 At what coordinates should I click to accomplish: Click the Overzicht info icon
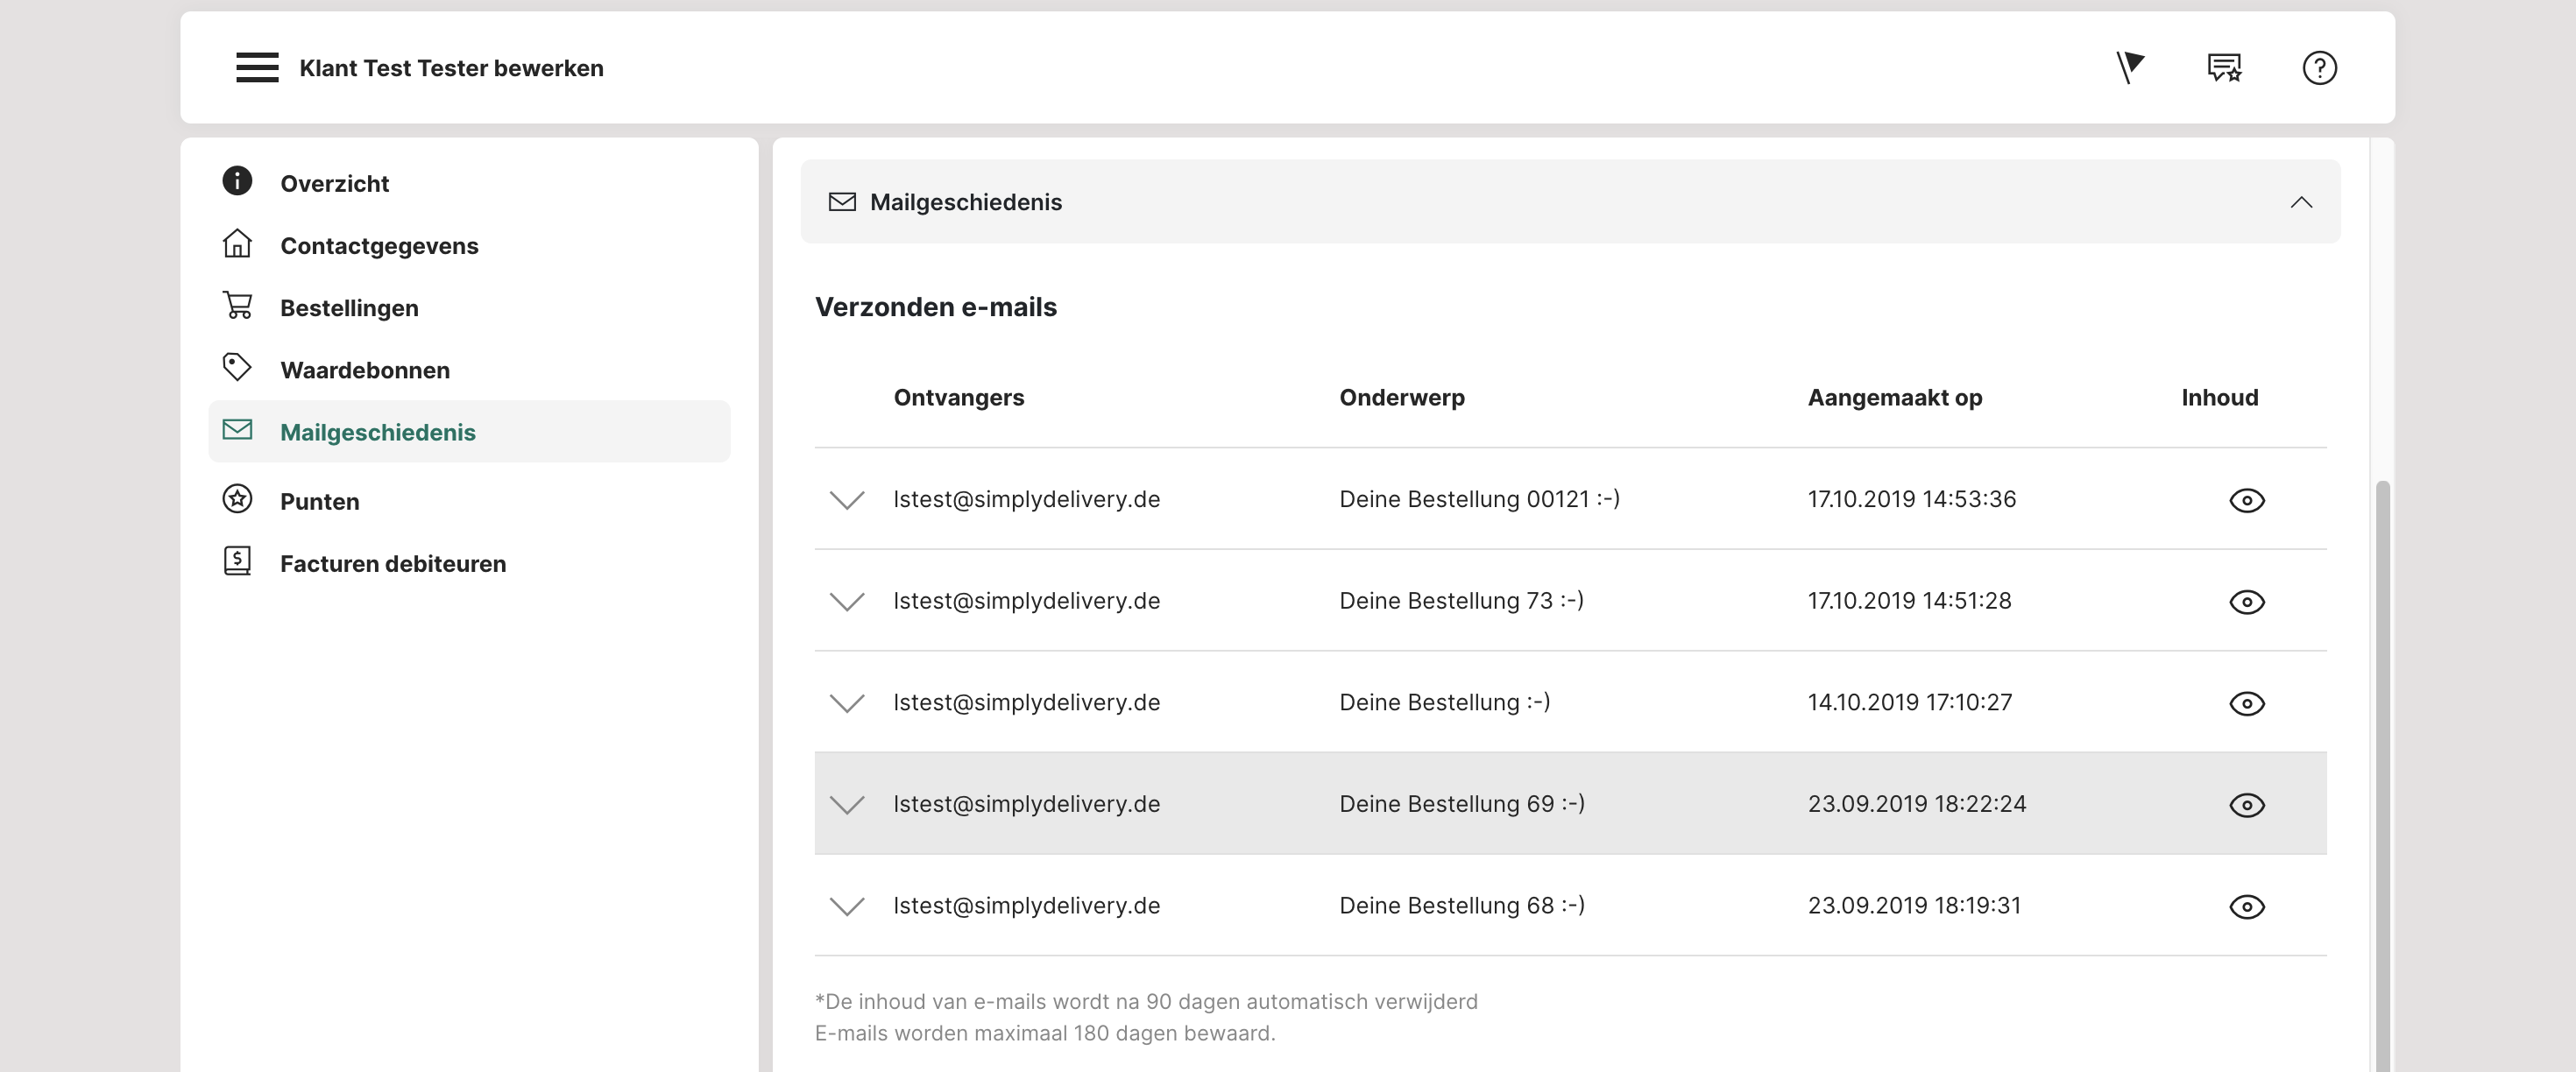pos(237,181)
